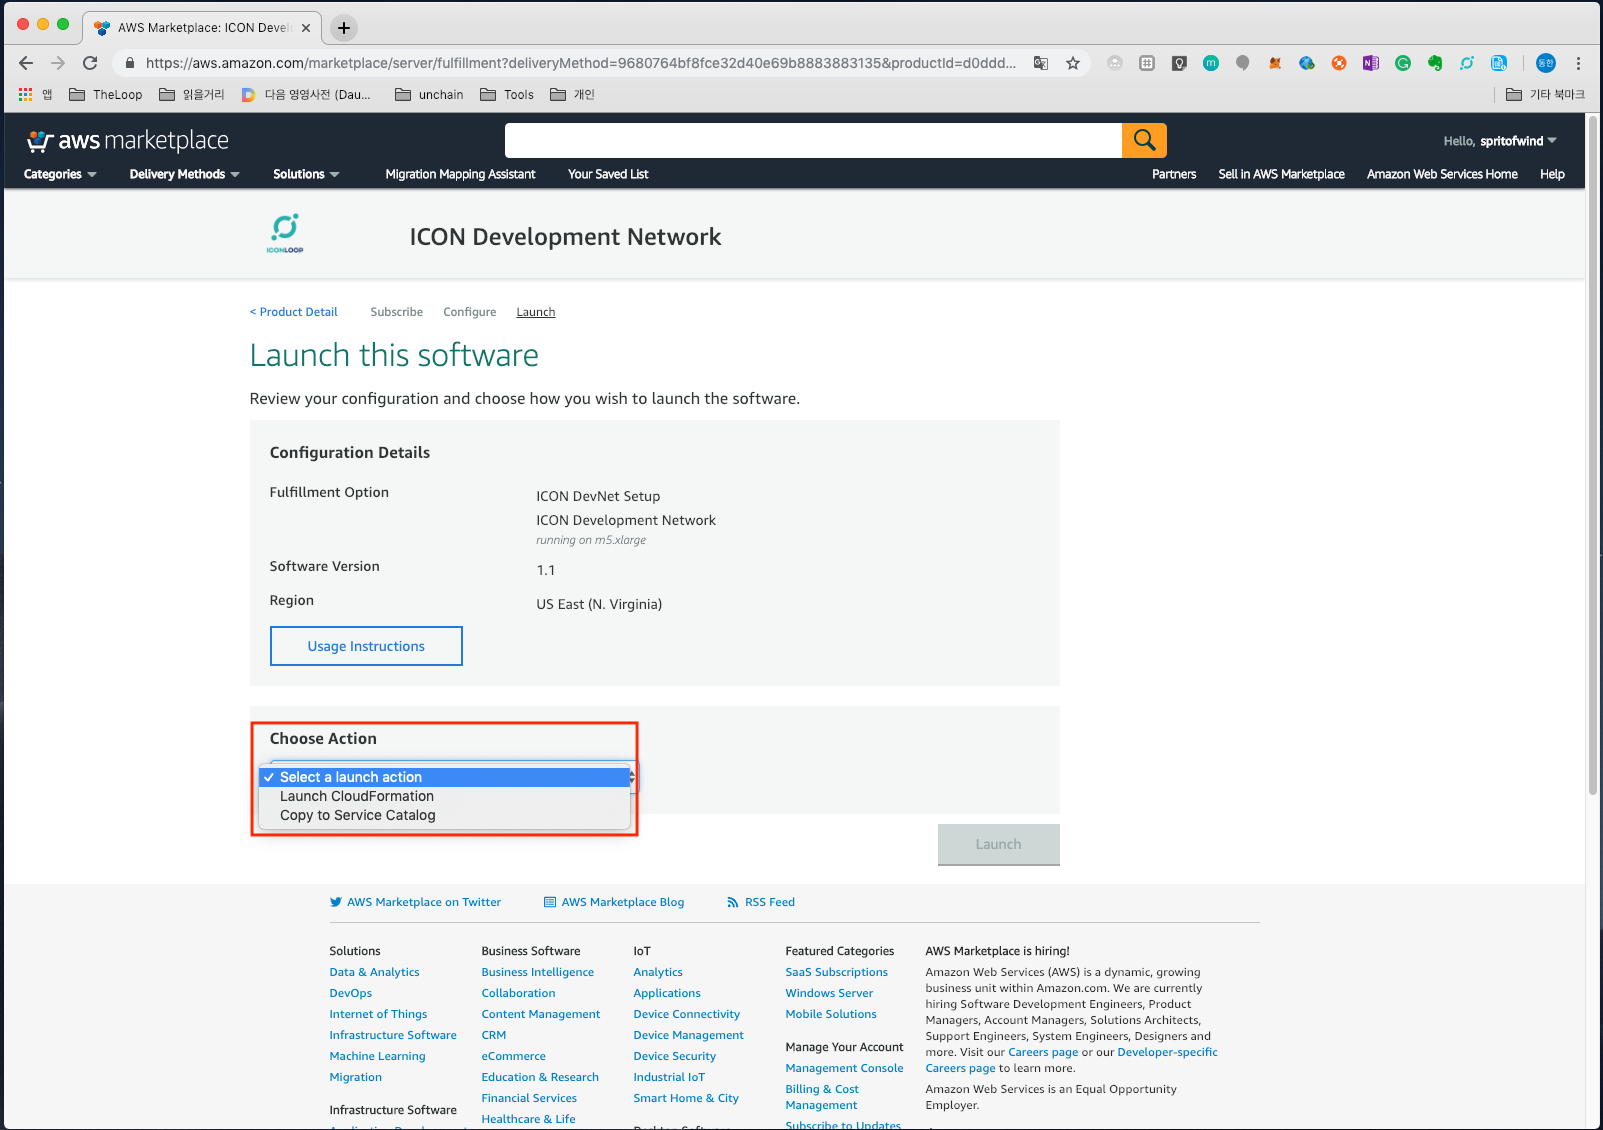Open the teal 'm' circle extension

(1211, 63)
